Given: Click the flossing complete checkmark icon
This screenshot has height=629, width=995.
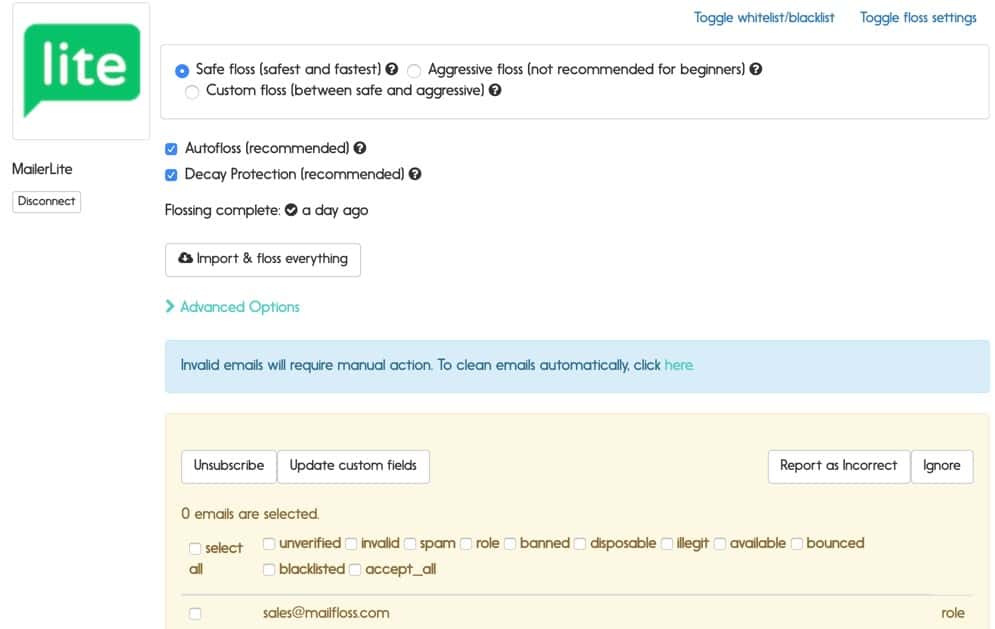Looking at the screenshot, I should click(291, 210).
